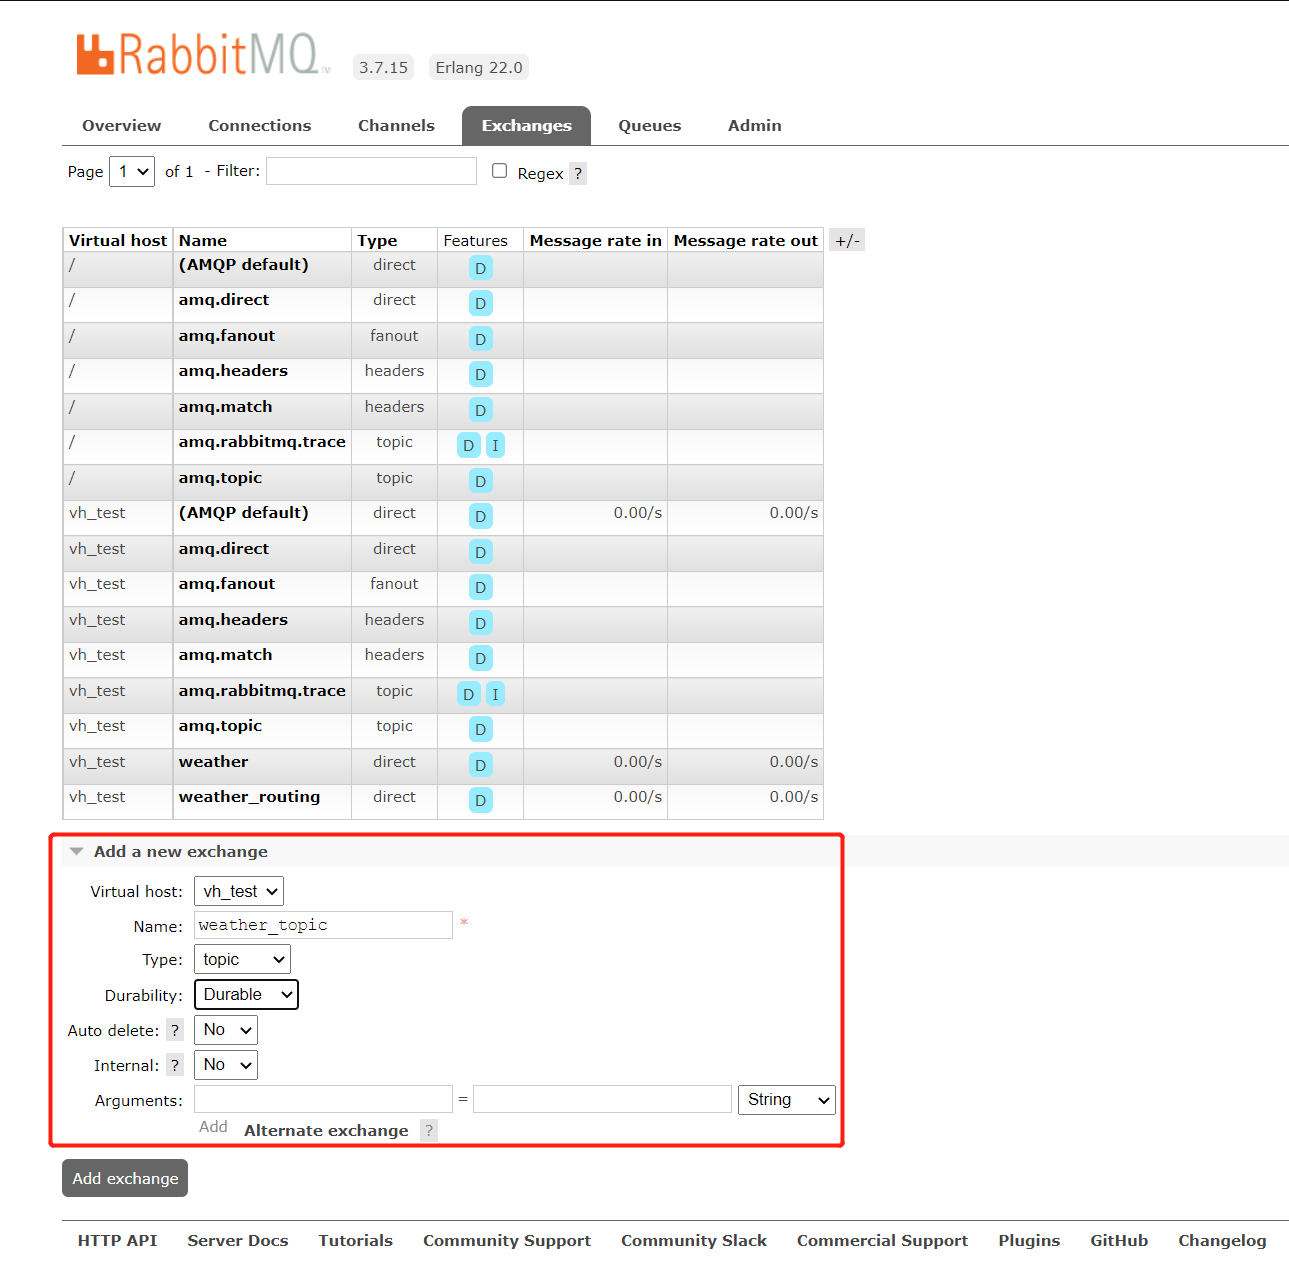Click the Alternate exchange link
This screenshot has height=1265, width=1289.
[x=326, y=1130]
